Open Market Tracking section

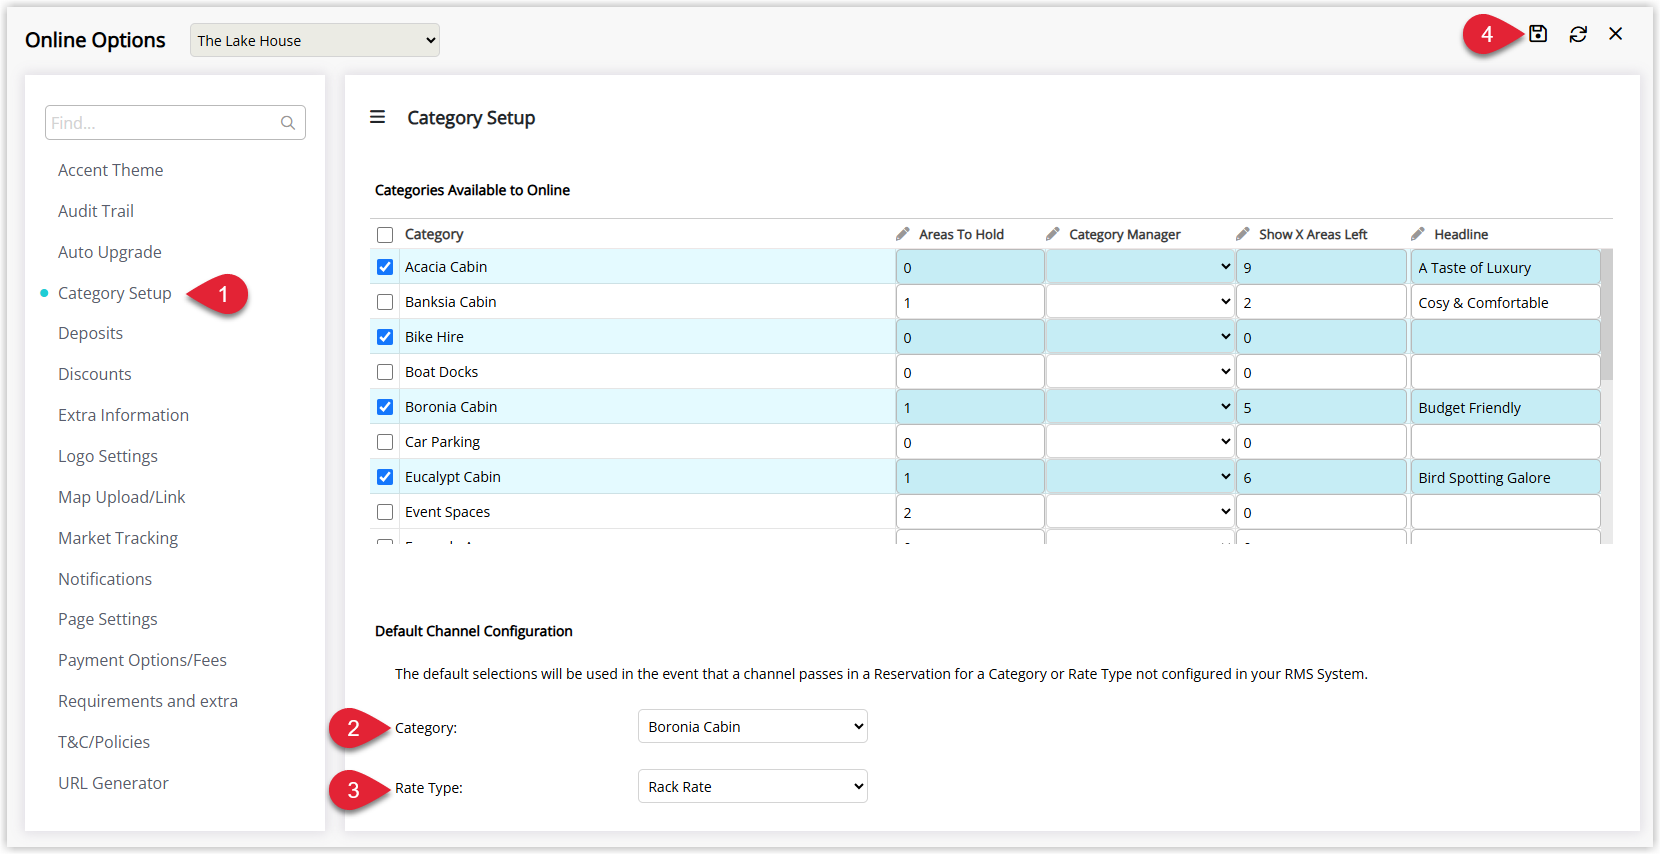[x=118, y=538]
